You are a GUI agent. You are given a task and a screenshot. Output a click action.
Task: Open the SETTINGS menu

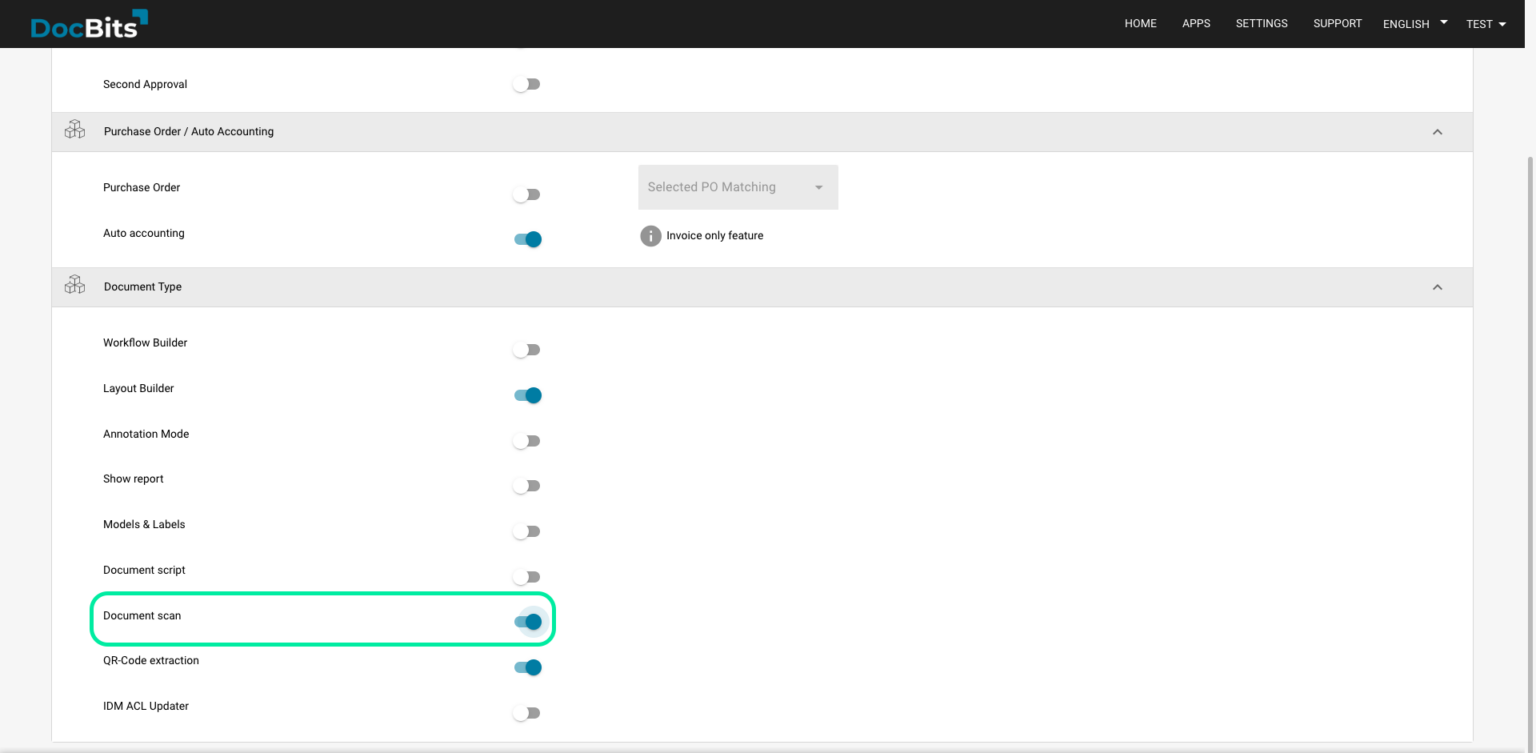tap(1261, 23)
